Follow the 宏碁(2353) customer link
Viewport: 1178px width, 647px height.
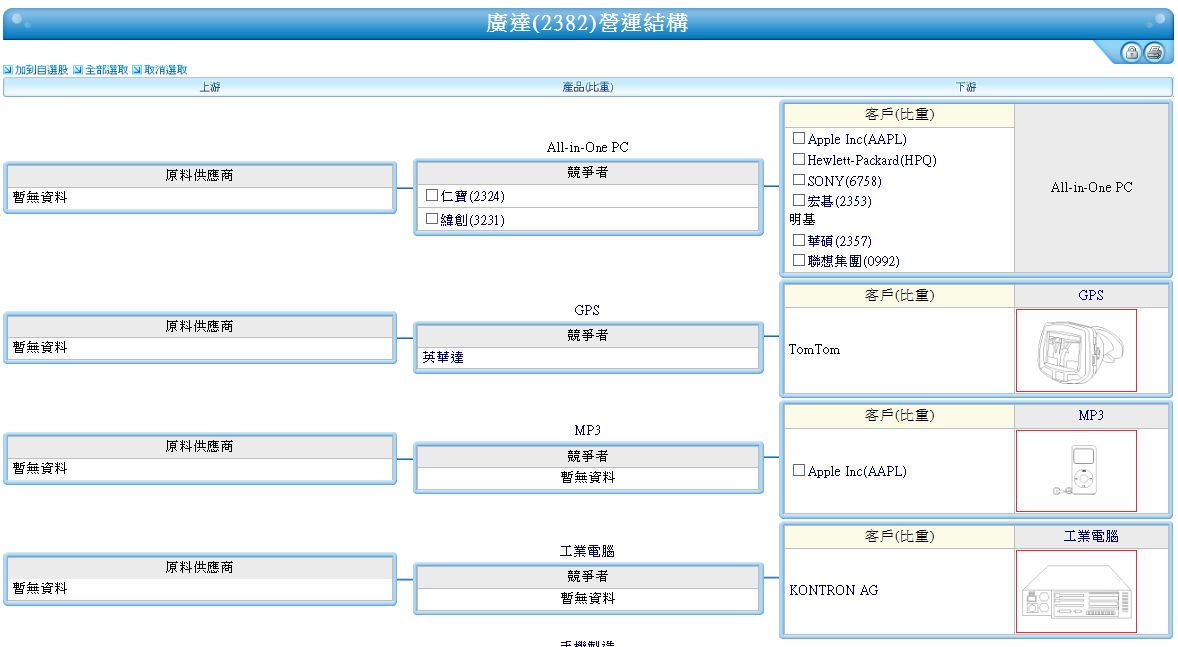pos(839,201)
